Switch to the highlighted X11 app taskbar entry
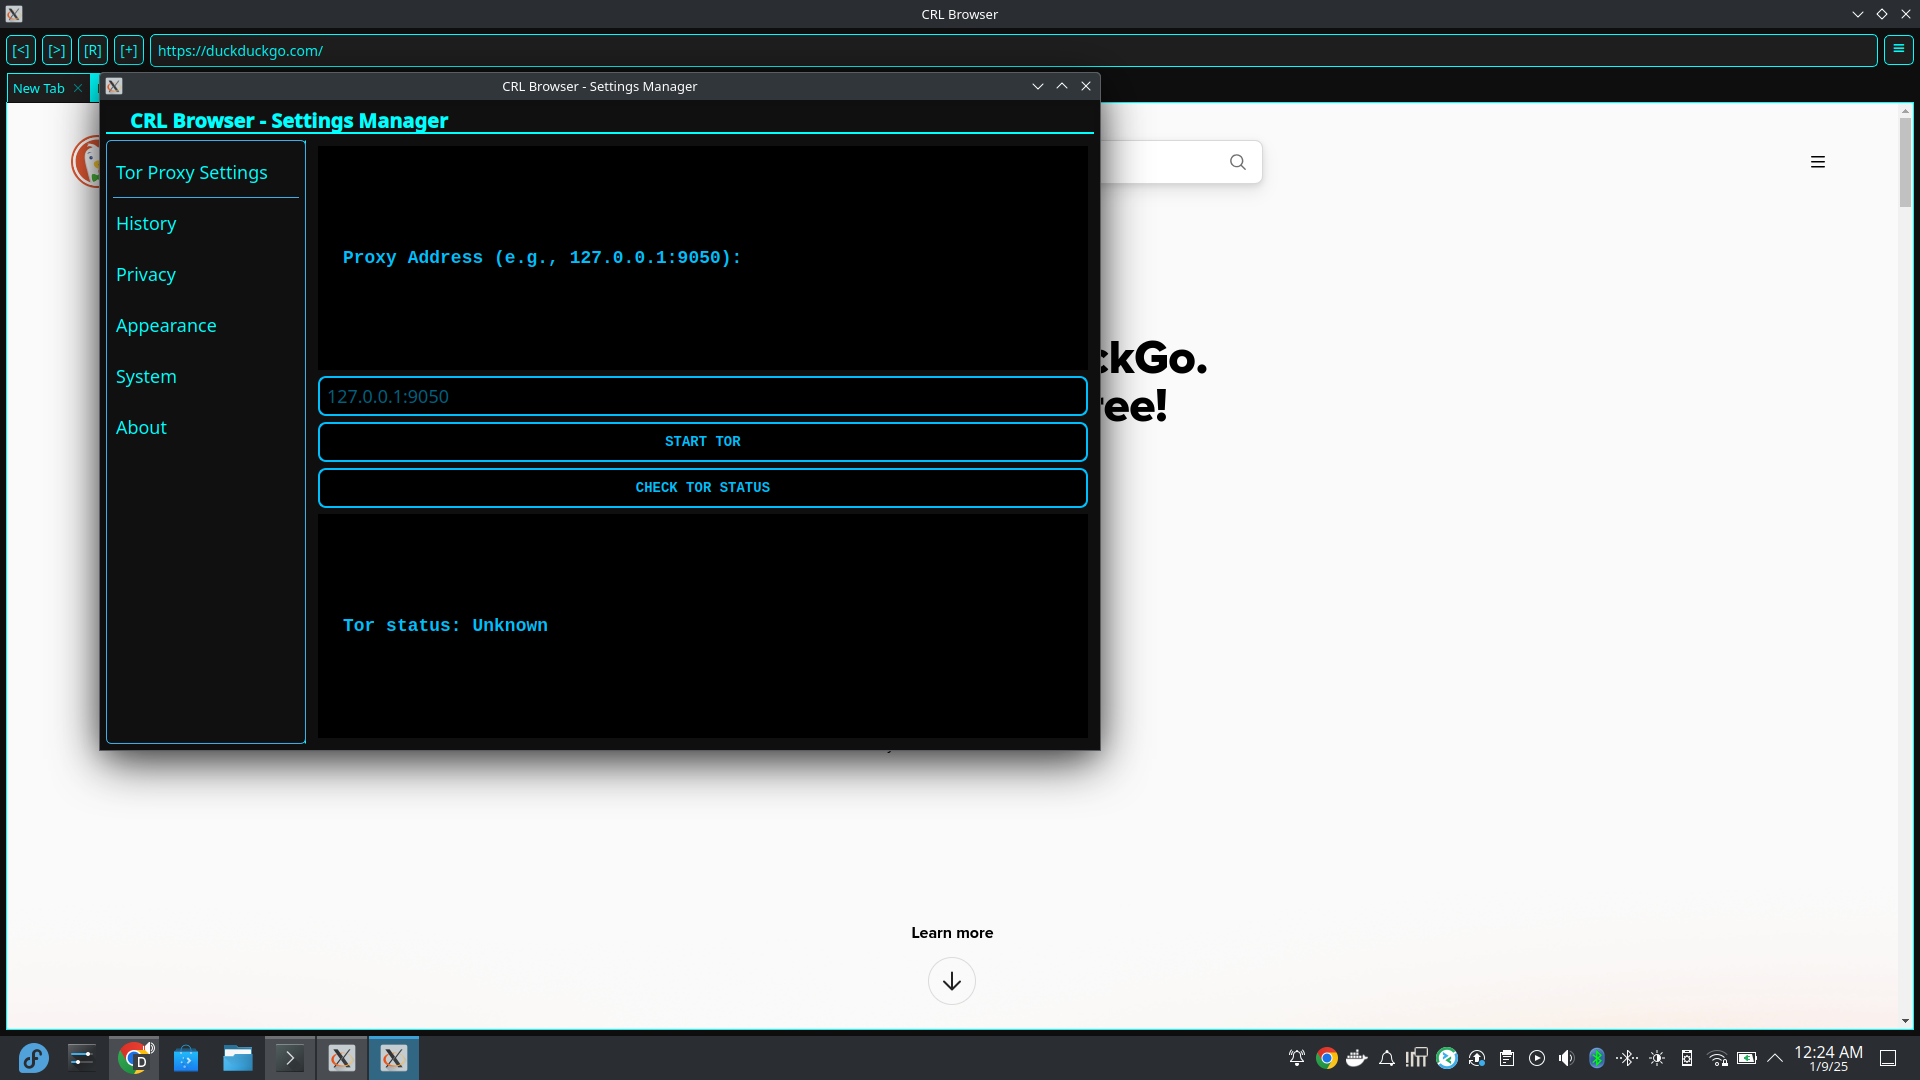1920x1080 pixels. coord(394,1058)
